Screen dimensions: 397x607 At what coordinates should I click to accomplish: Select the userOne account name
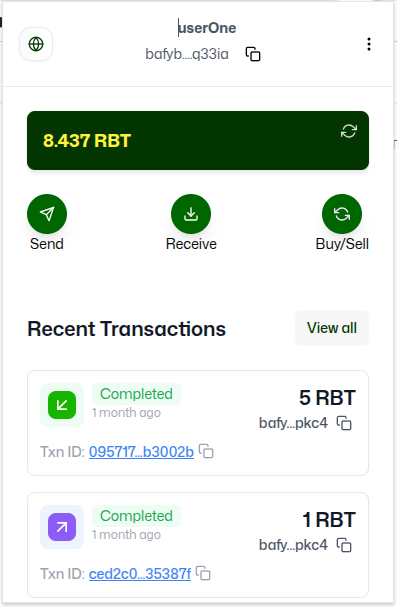[x=207, y=28]
